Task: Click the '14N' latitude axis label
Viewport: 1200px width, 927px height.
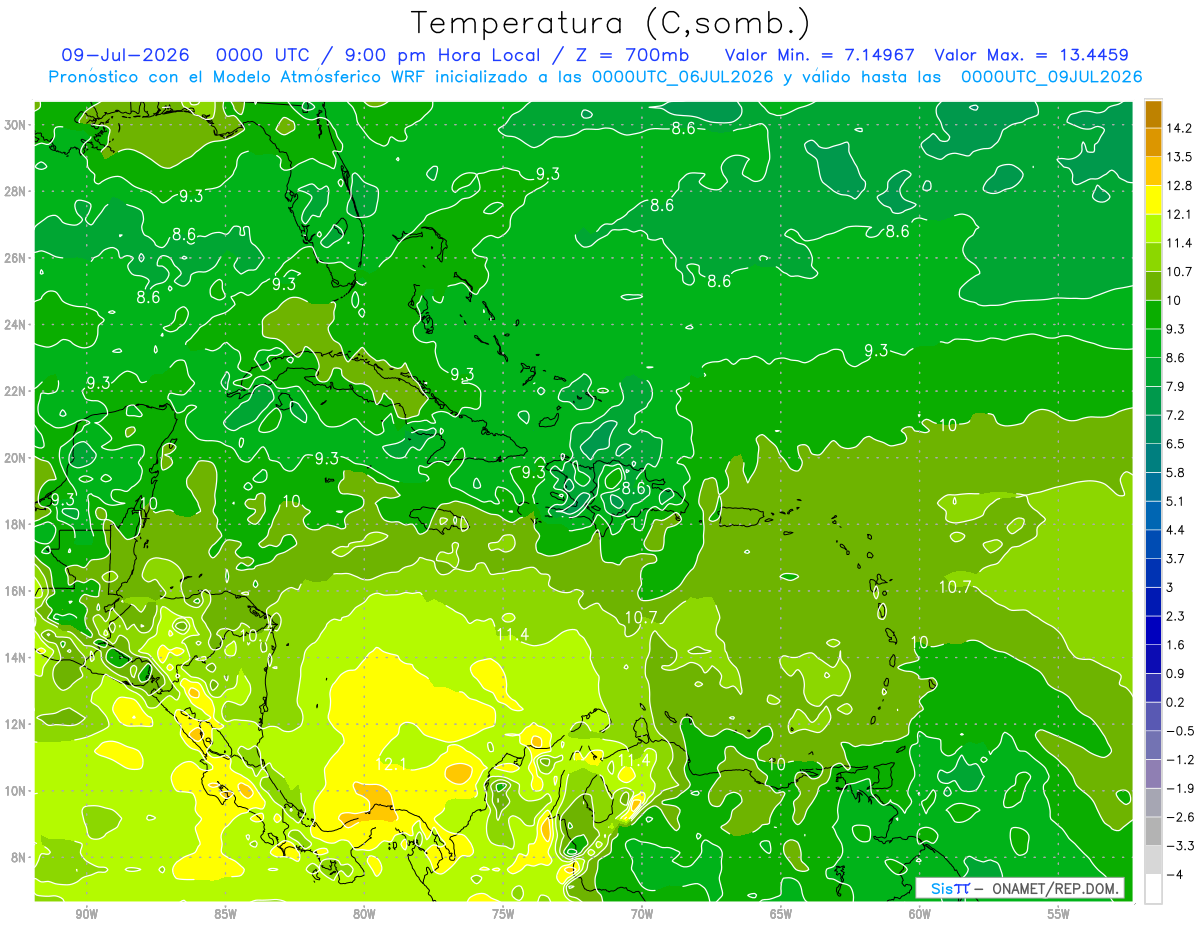Action: tap(17, 657)
